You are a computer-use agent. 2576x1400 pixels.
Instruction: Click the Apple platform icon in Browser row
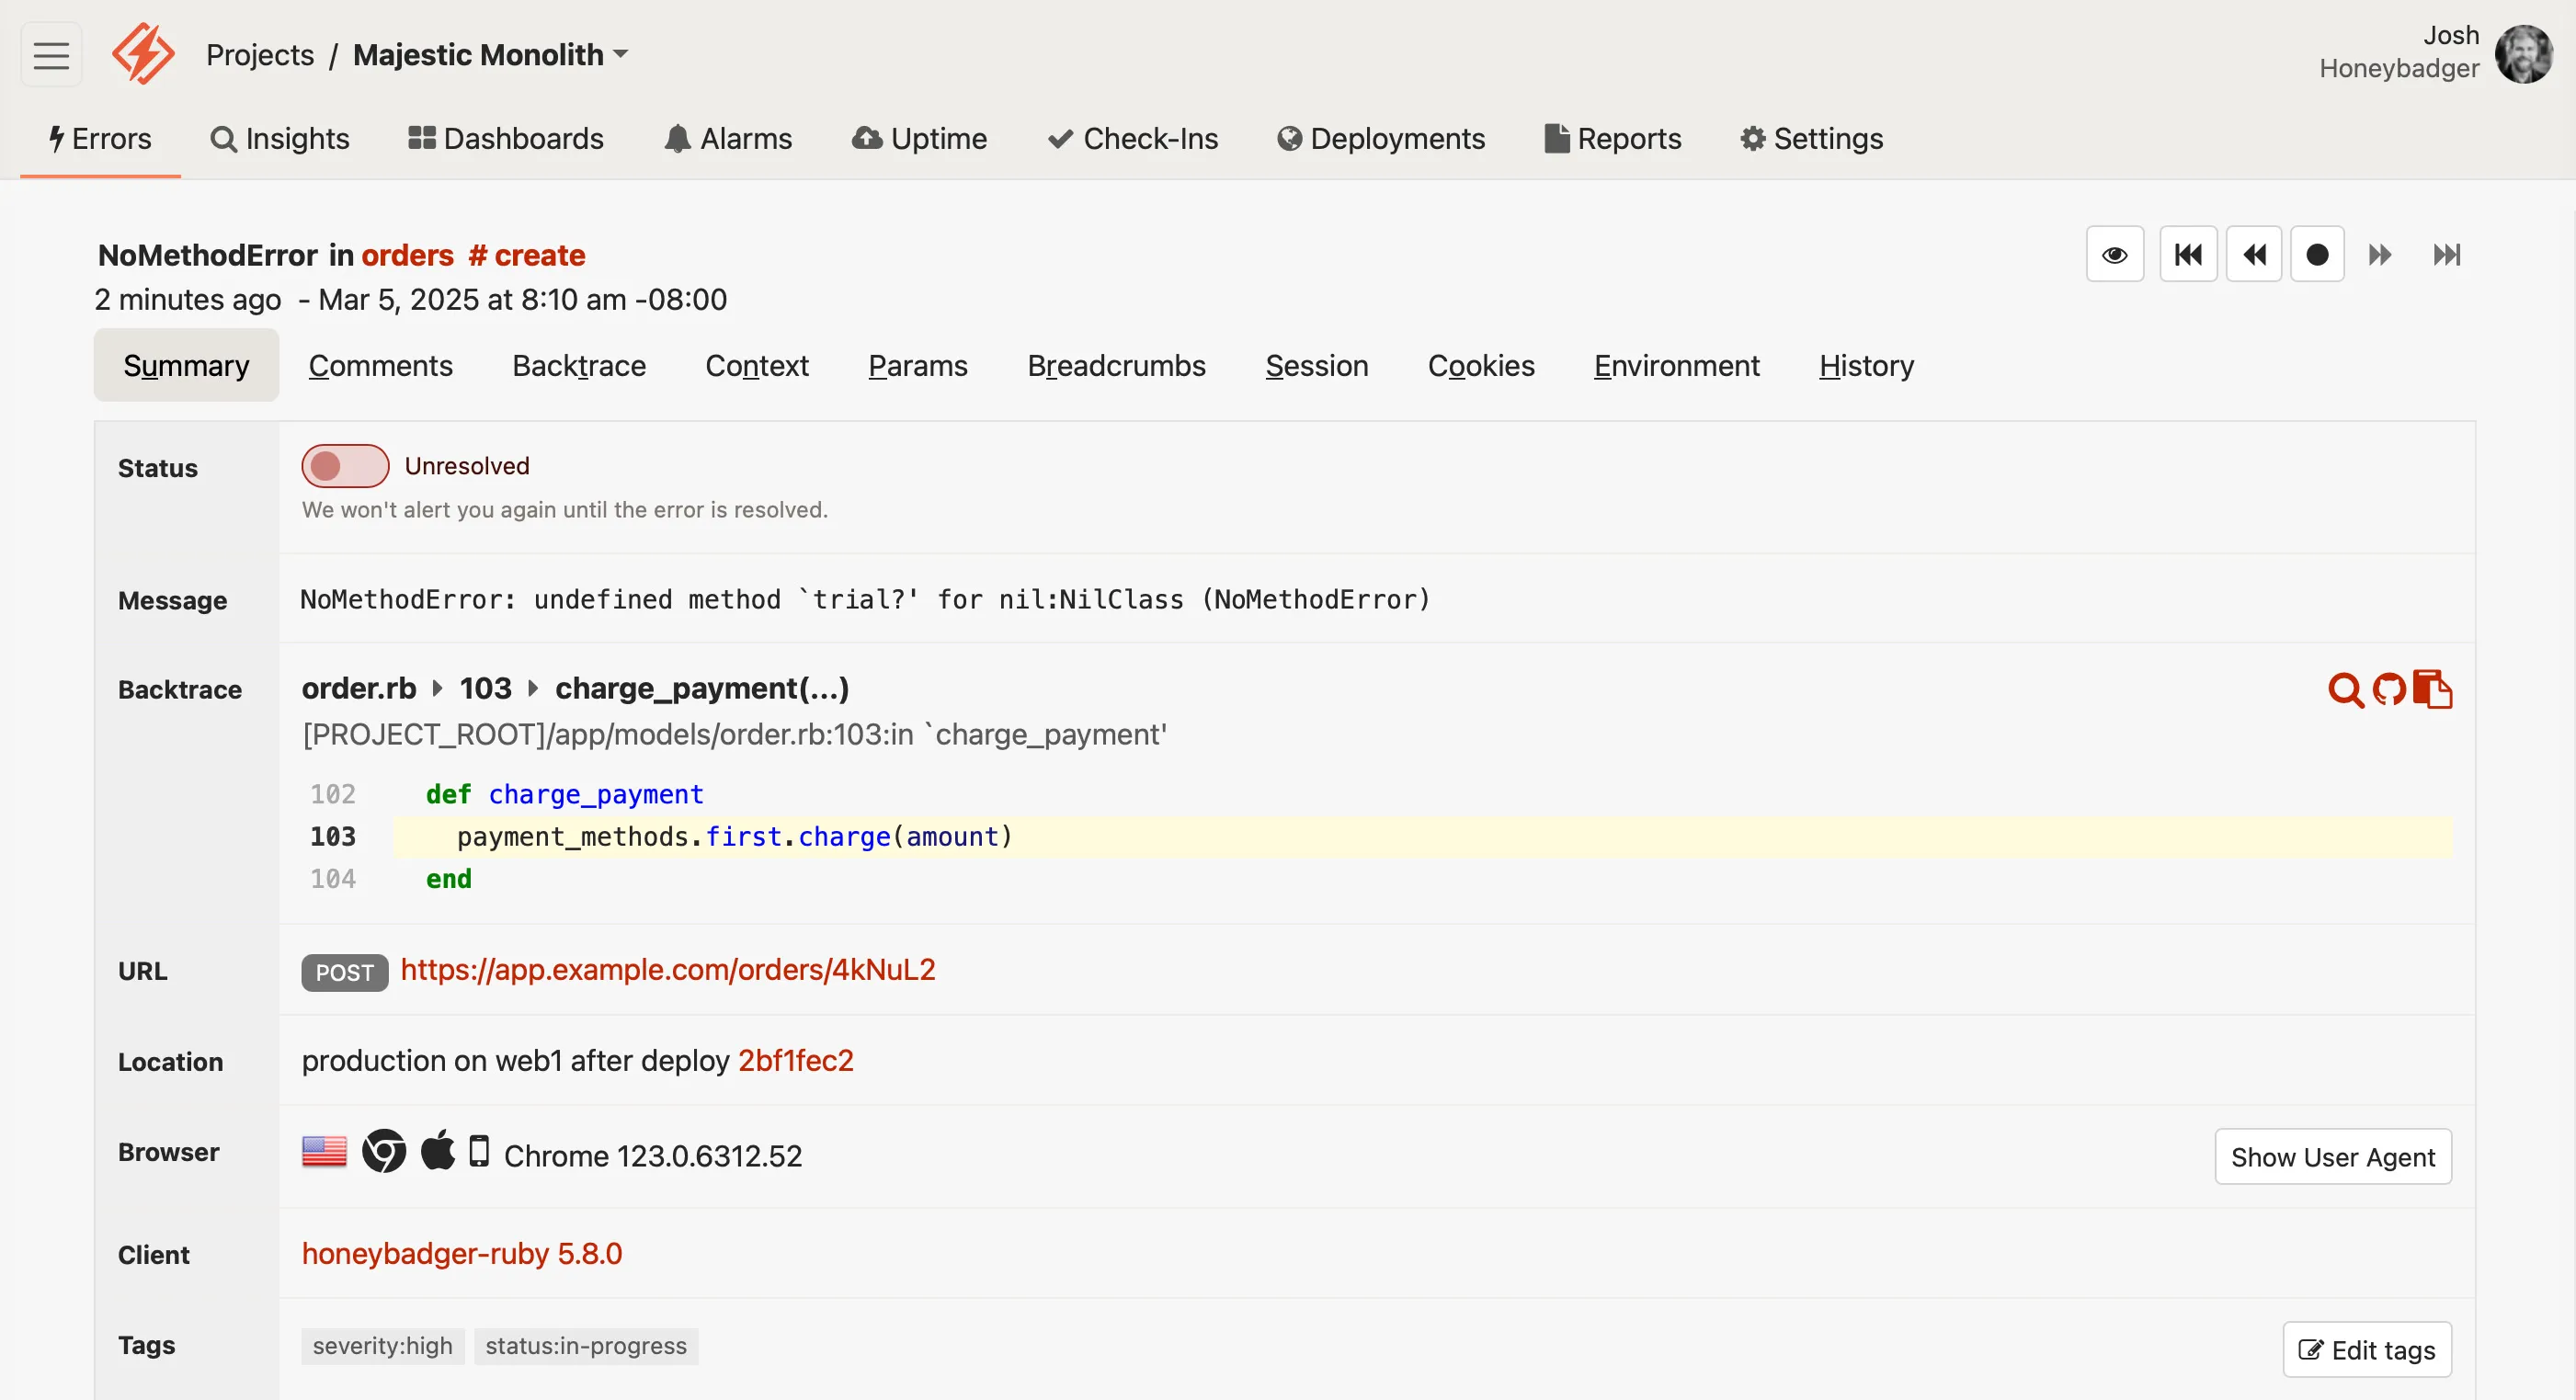tap(437, 1151)
